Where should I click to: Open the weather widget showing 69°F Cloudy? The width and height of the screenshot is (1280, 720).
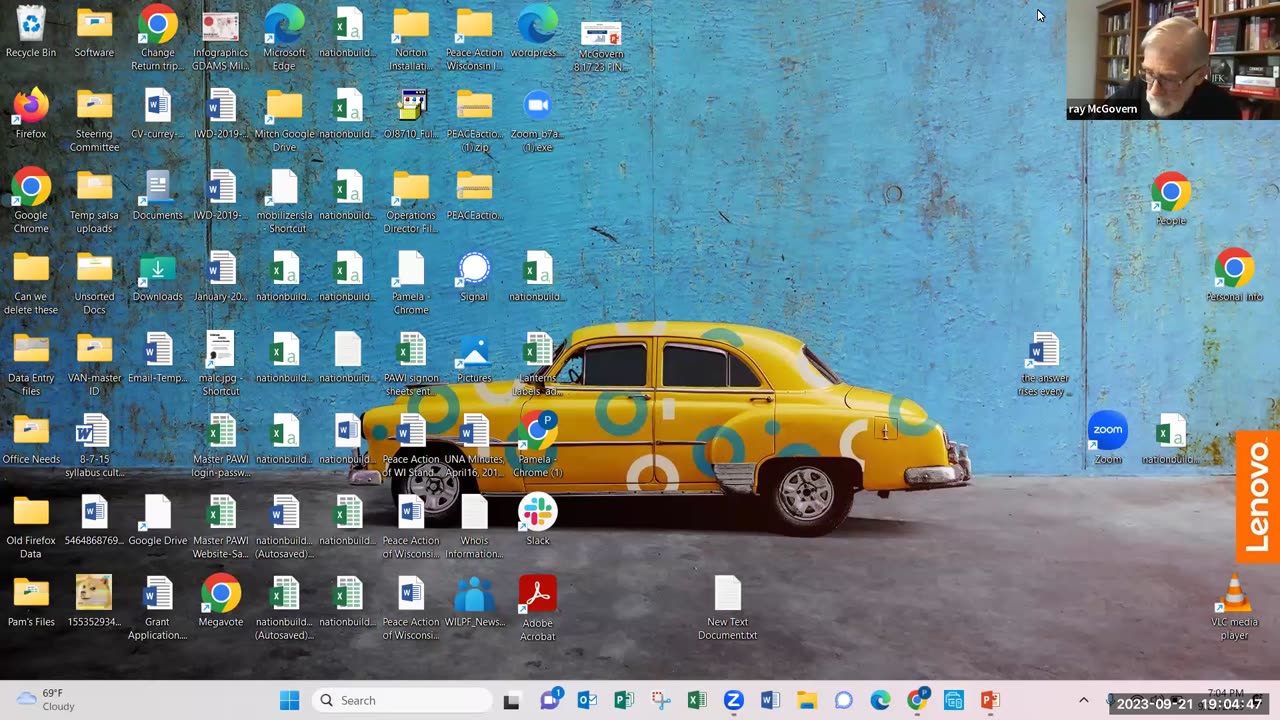point(46,700)
